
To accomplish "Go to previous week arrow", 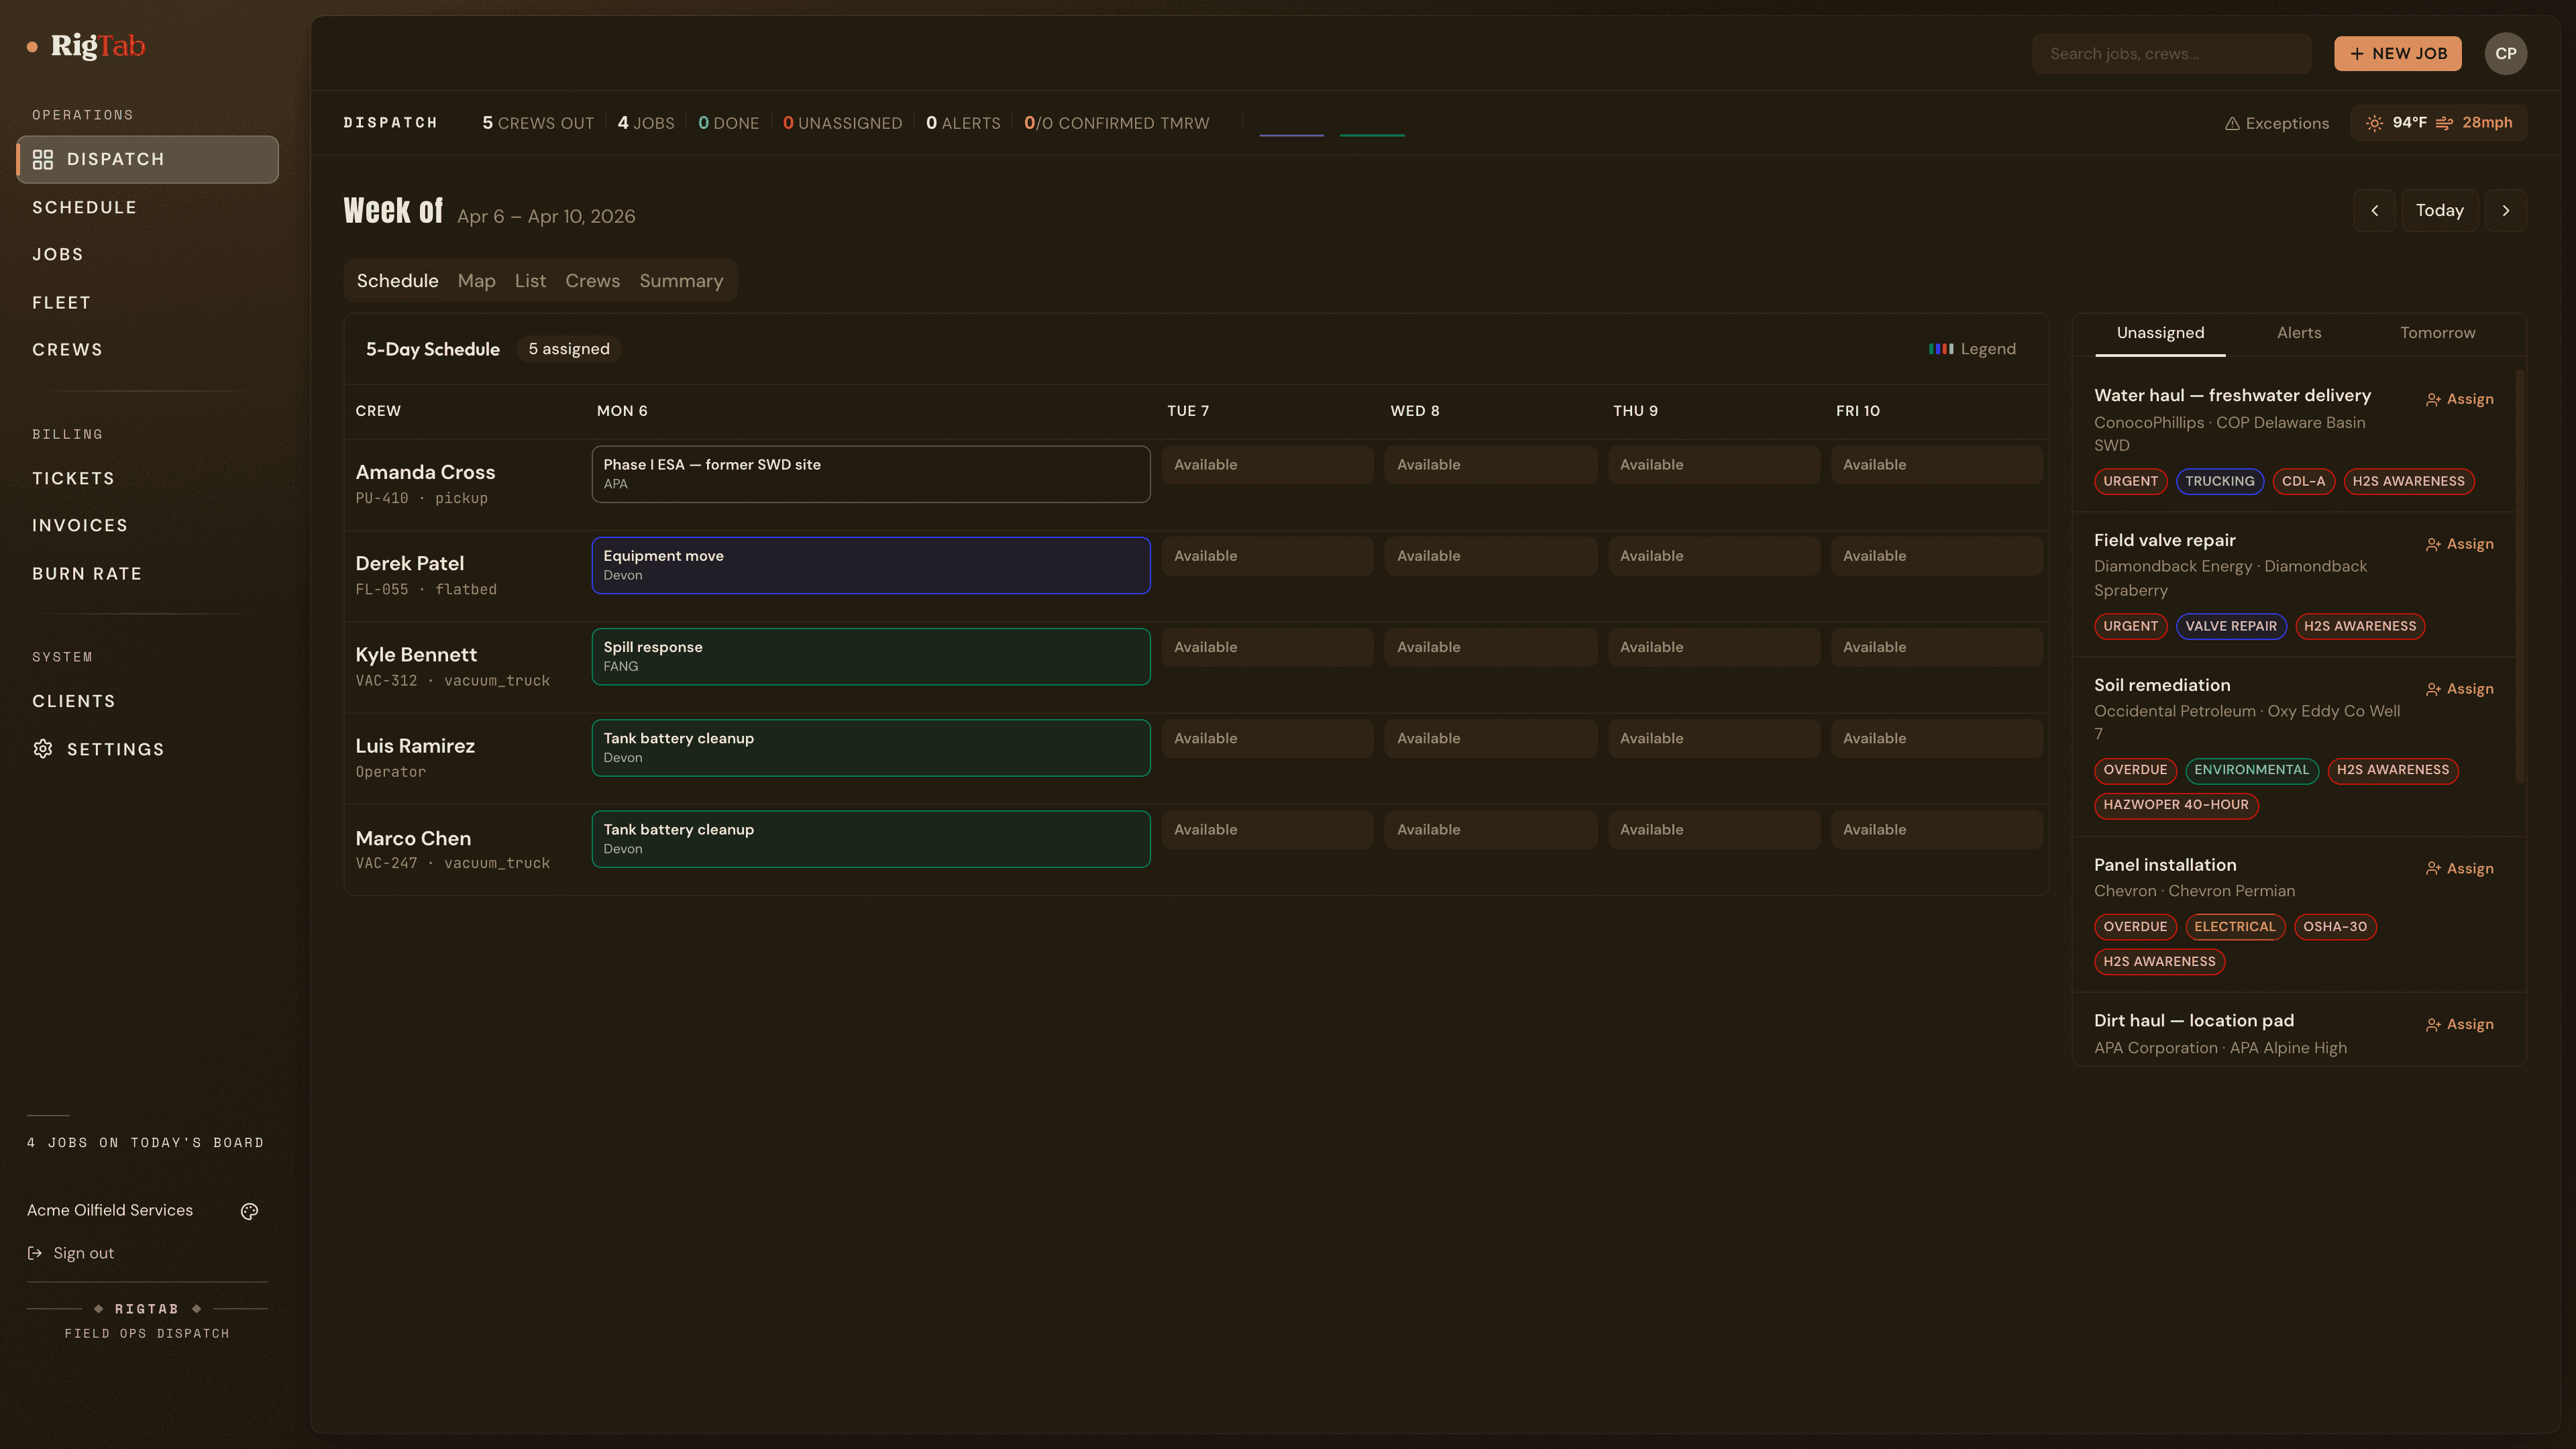I will 2374,210.
